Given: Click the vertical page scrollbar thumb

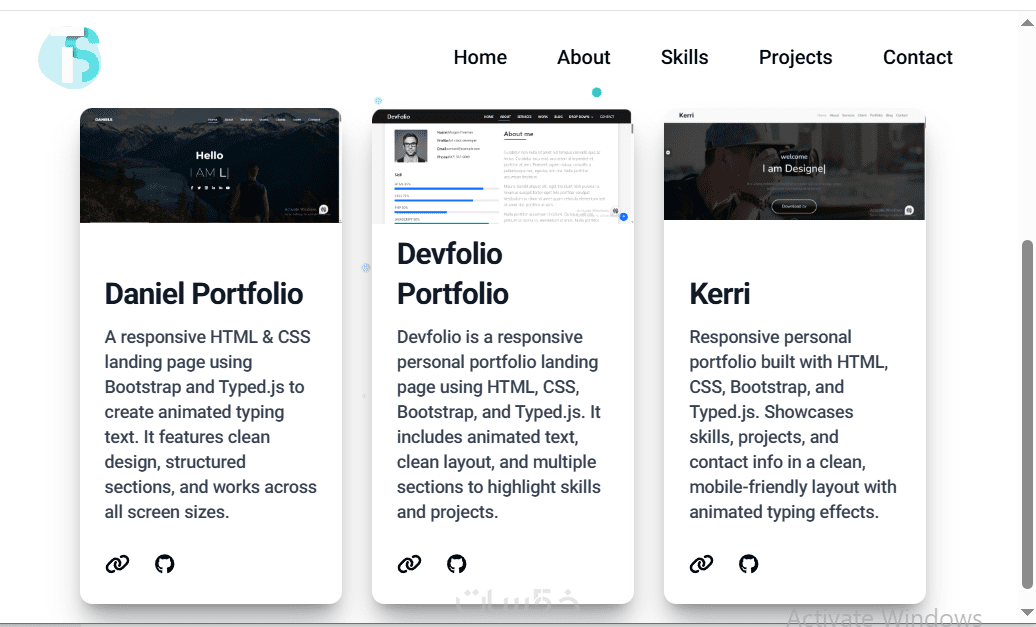Looking at the screenshot, I should (1027, 414).
